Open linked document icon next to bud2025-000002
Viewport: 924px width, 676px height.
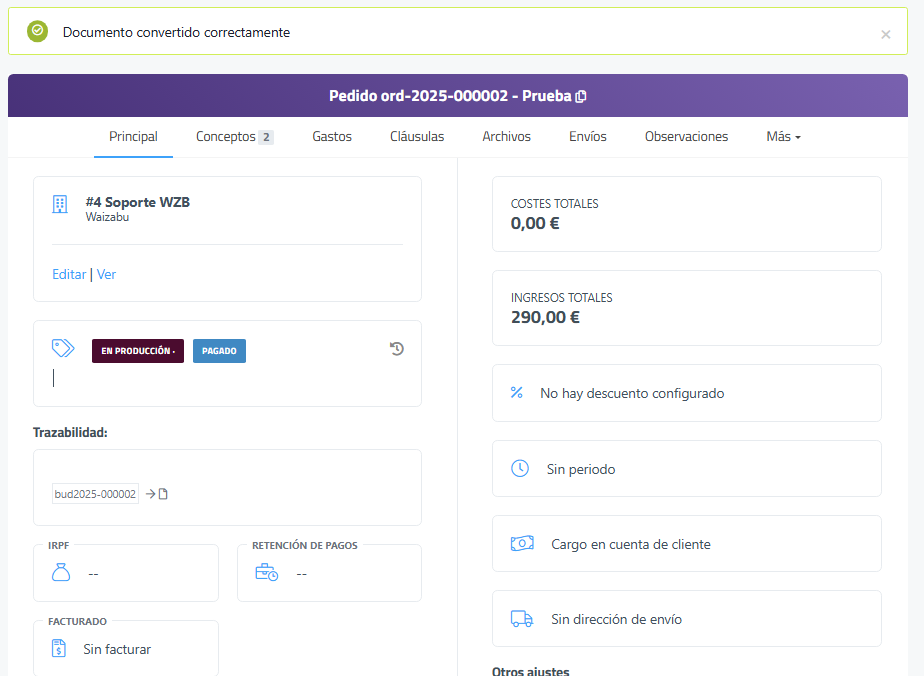163,494
